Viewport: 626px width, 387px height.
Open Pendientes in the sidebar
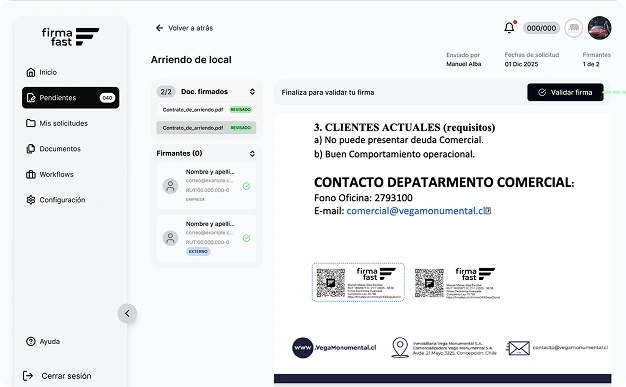coord(70,98)
